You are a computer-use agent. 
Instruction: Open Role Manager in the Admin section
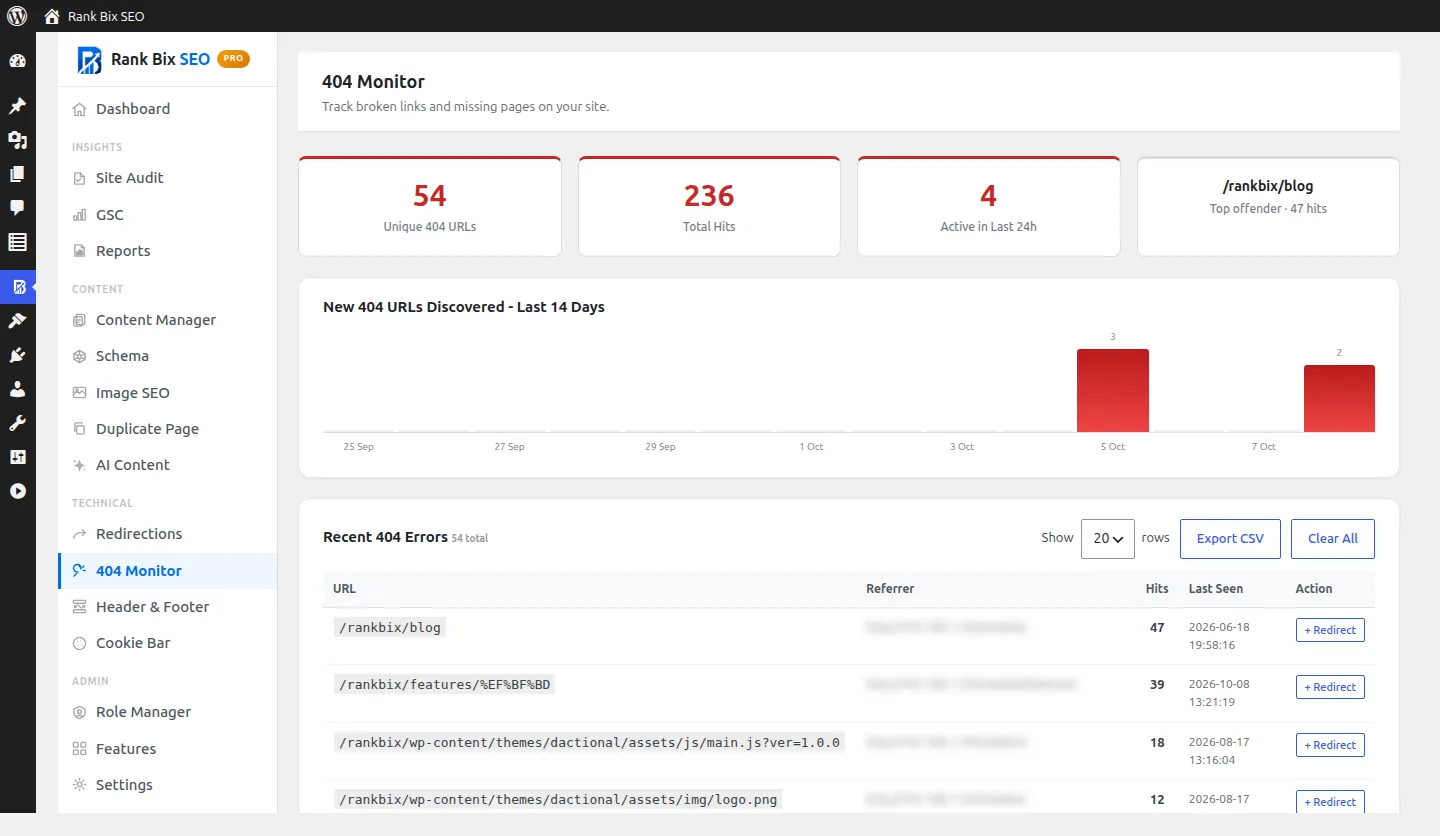coord(167,712)
